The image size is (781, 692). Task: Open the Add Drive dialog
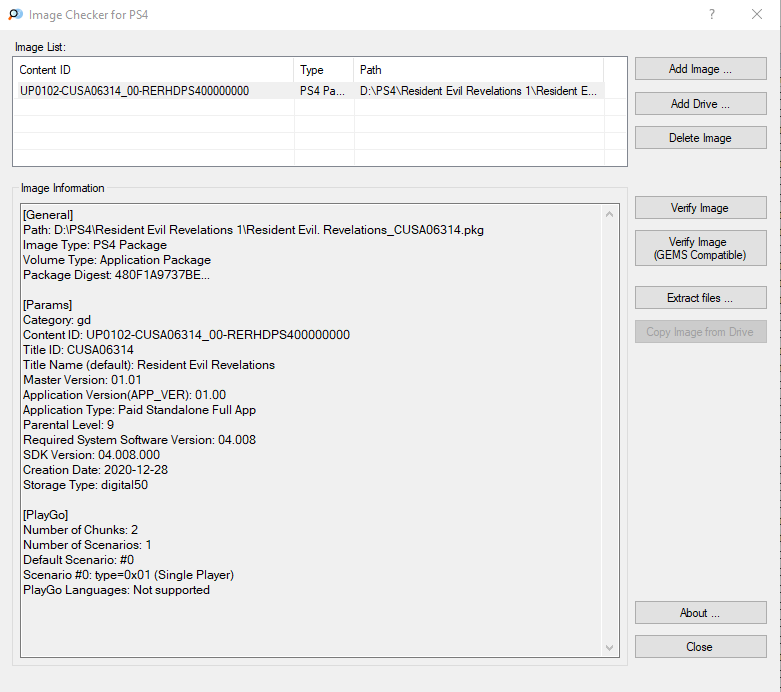[x=700, y=104]
